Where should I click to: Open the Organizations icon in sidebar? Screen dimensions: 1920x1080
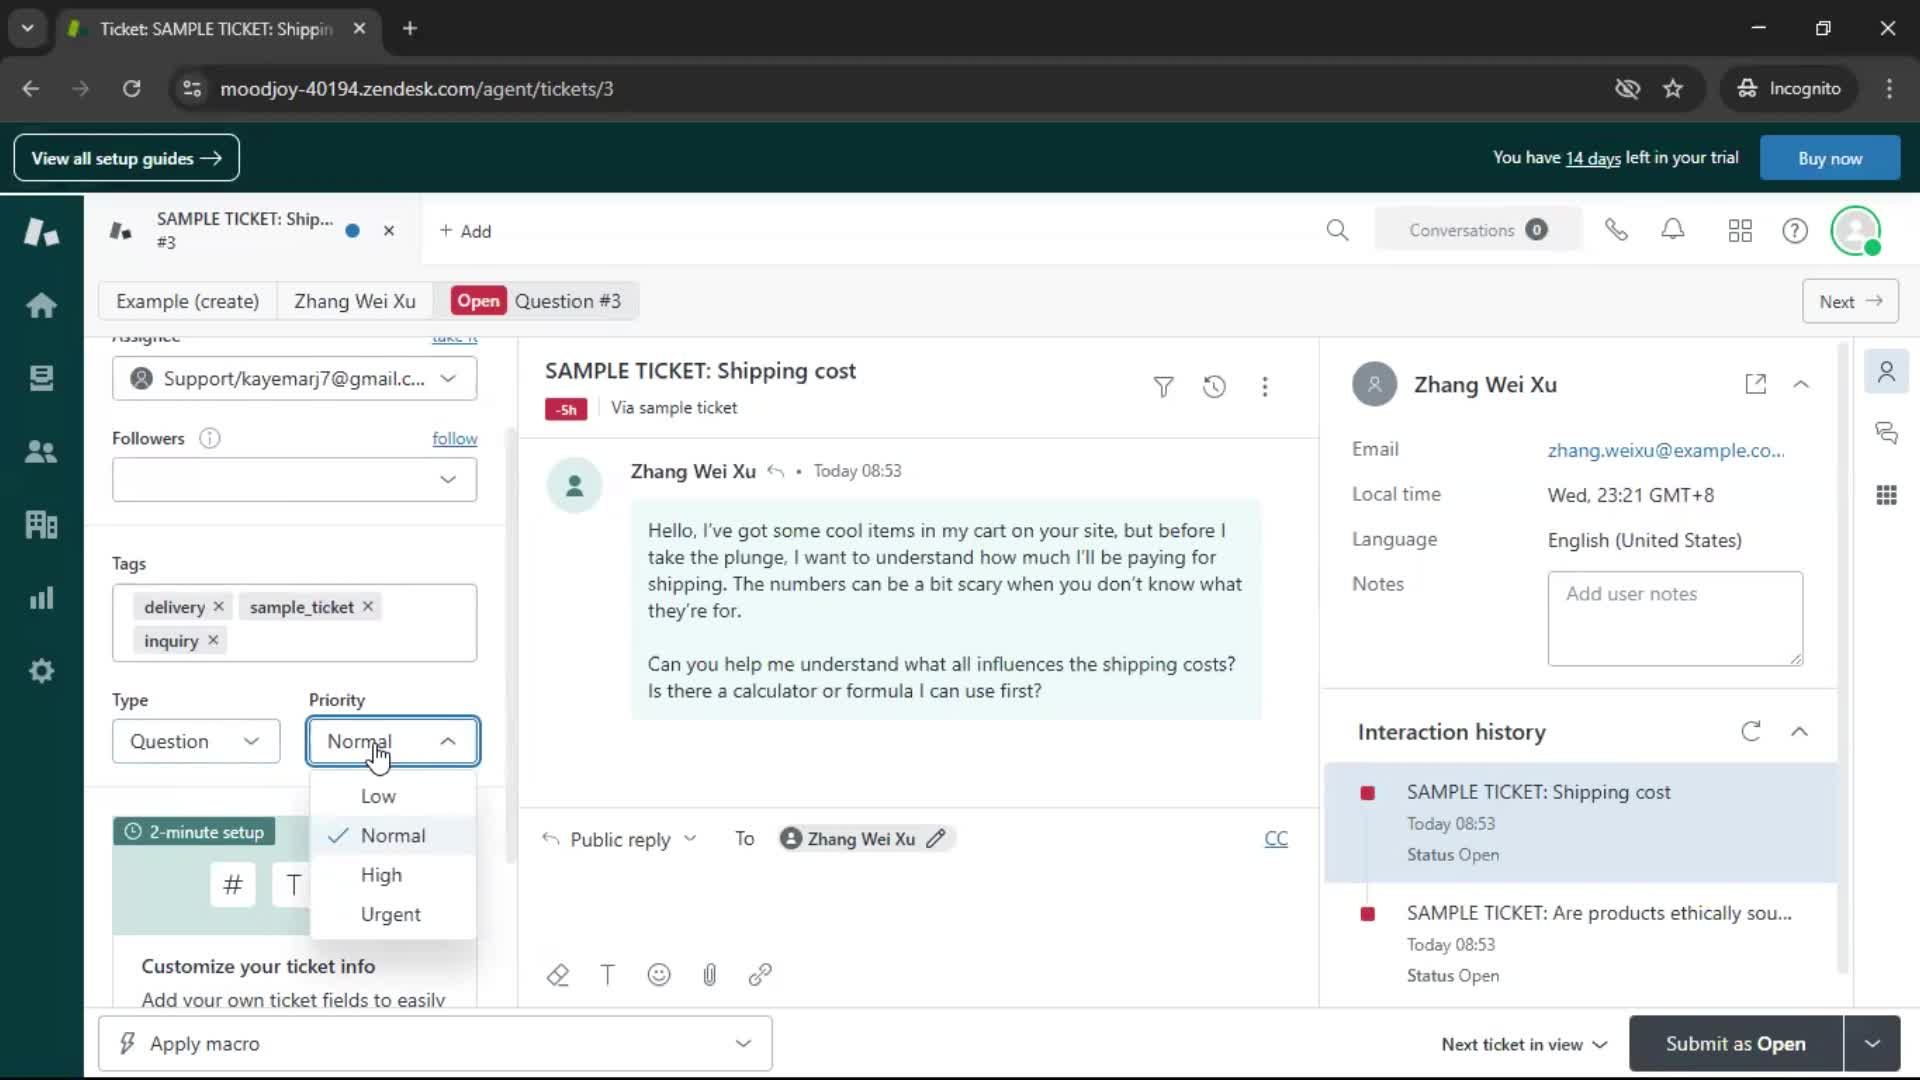pyautogui.click(x=41, y=524)
